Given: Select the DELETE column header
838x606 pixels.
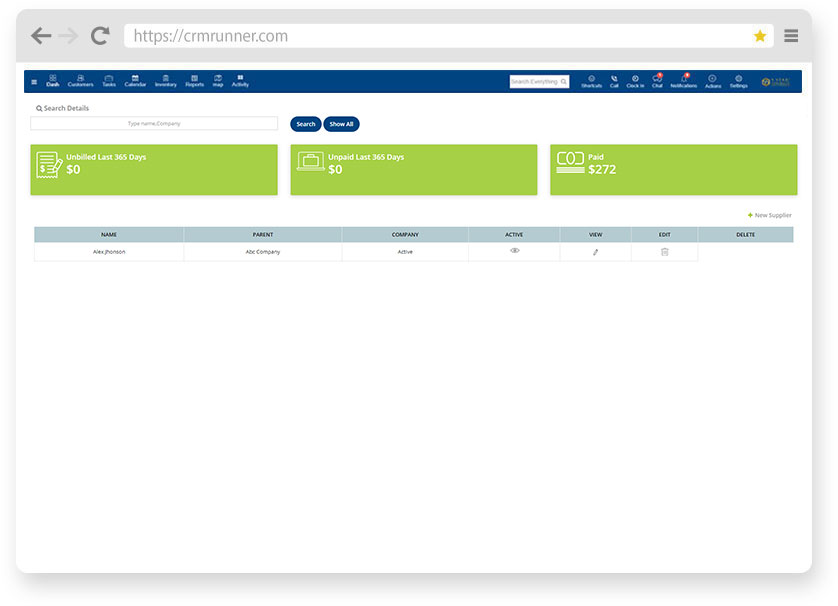Looking at the screenshot, I should [x=746, y=235].
